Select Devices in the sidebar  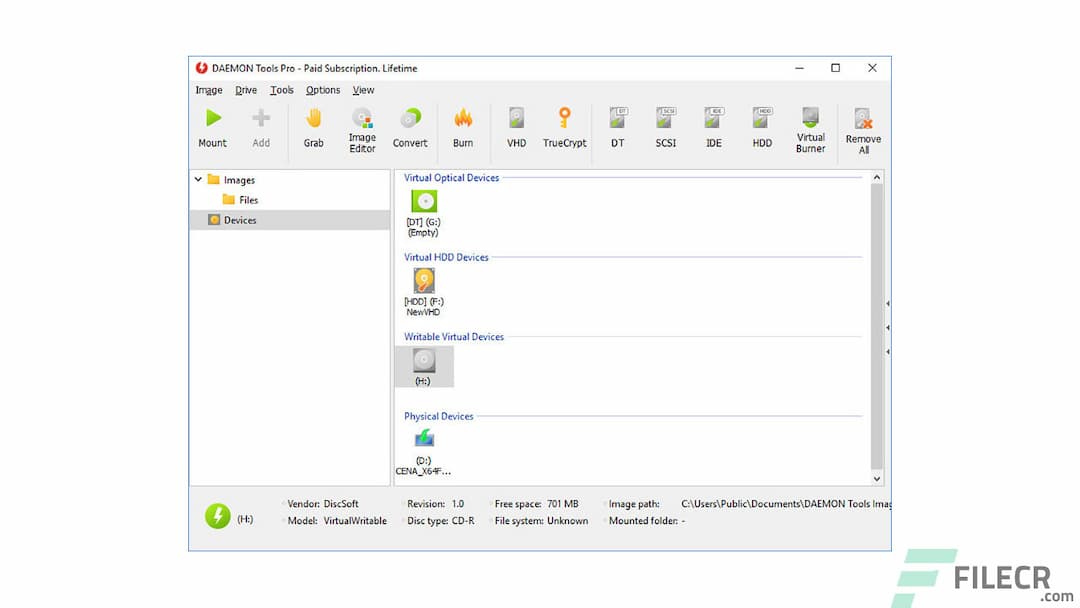(x=240, y=220)
